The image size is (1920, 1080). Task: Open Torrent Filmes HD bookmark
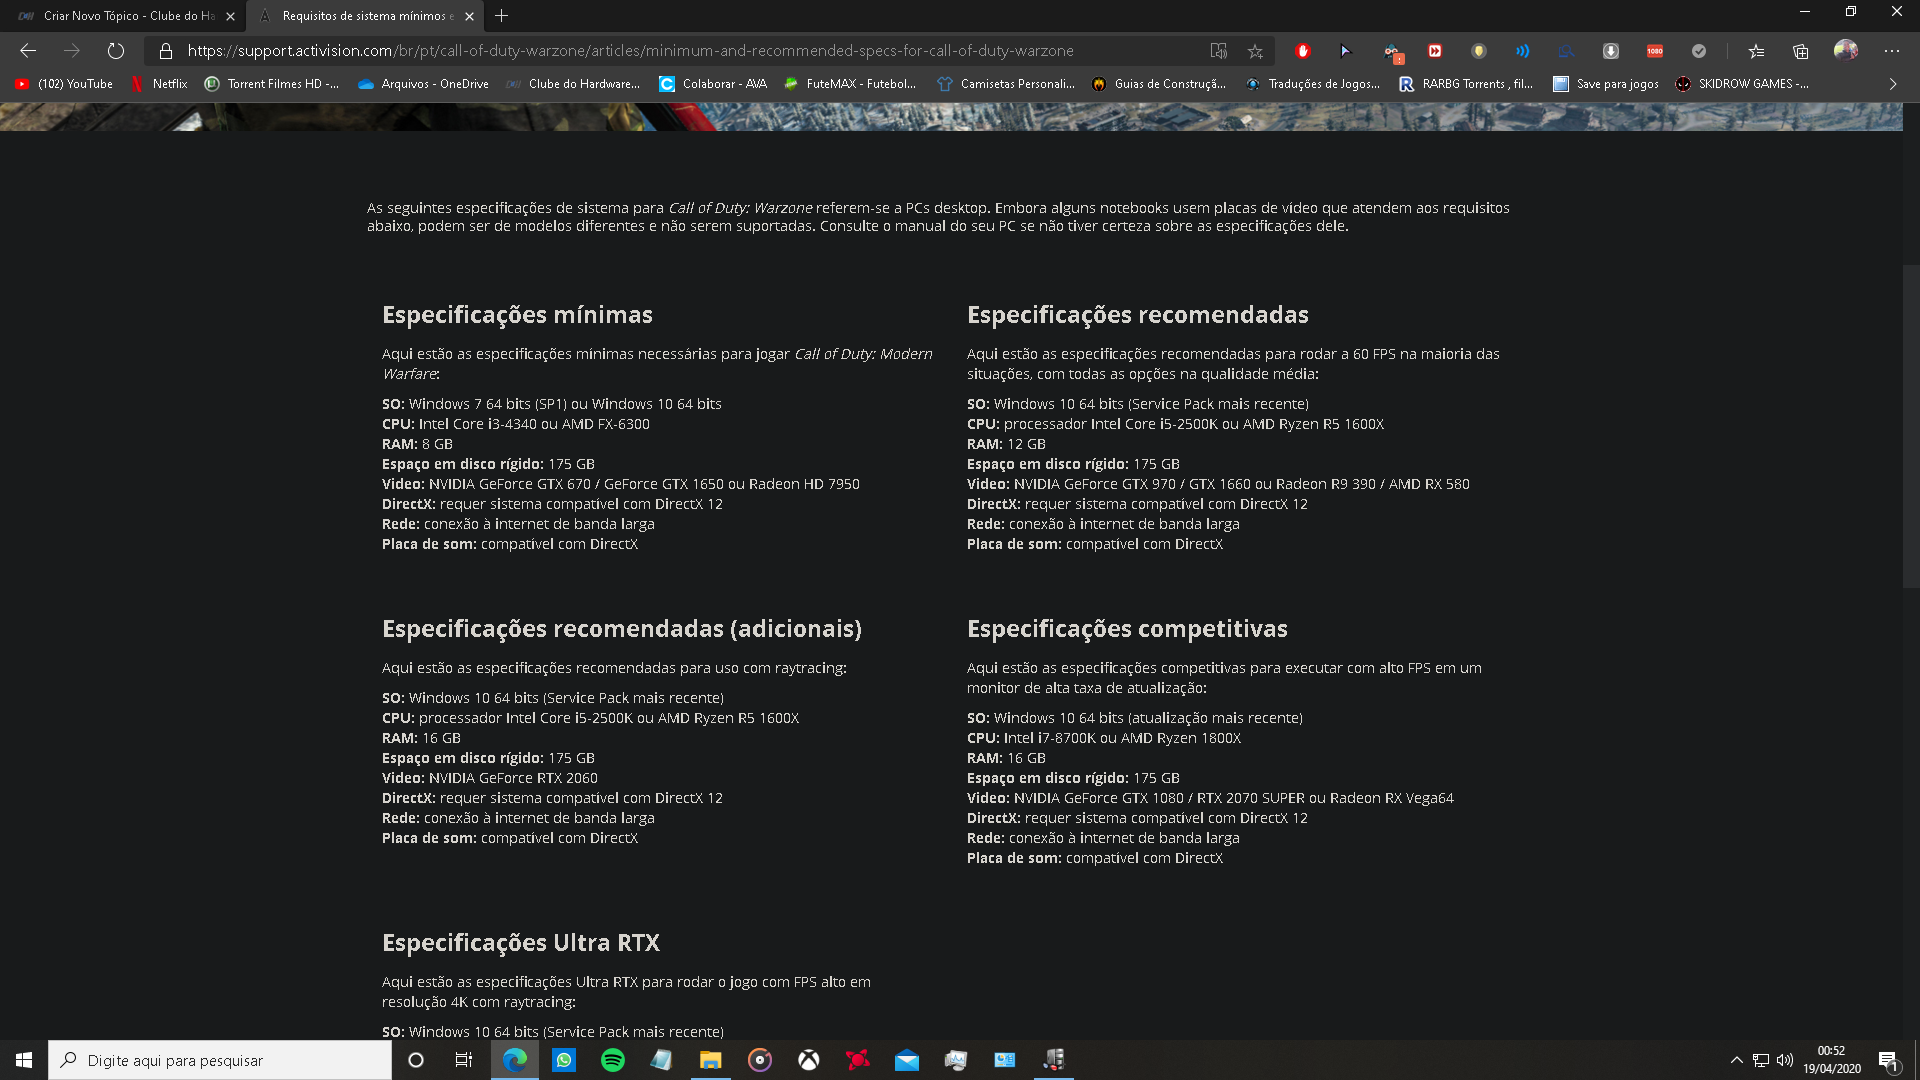(x=272, y=84)
